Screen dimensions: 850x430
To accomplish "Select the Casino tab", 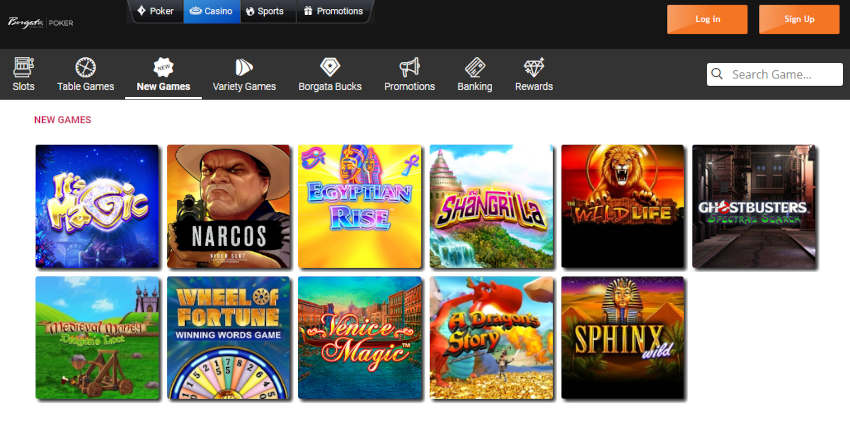I will click(211, 11).
